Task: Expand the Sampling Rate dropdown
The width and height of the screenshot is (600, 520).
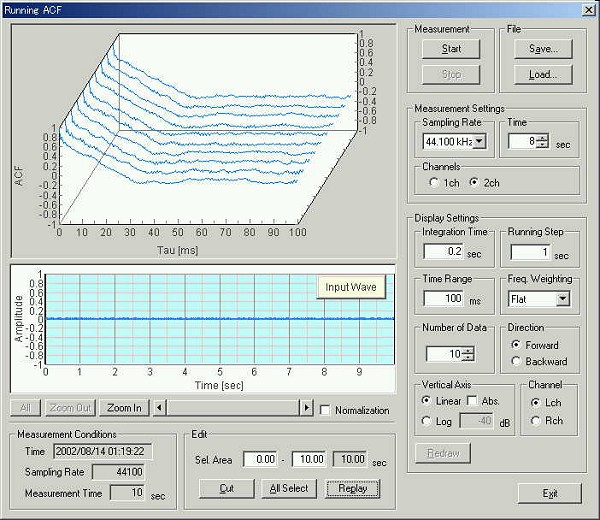Action: (480, 142)
